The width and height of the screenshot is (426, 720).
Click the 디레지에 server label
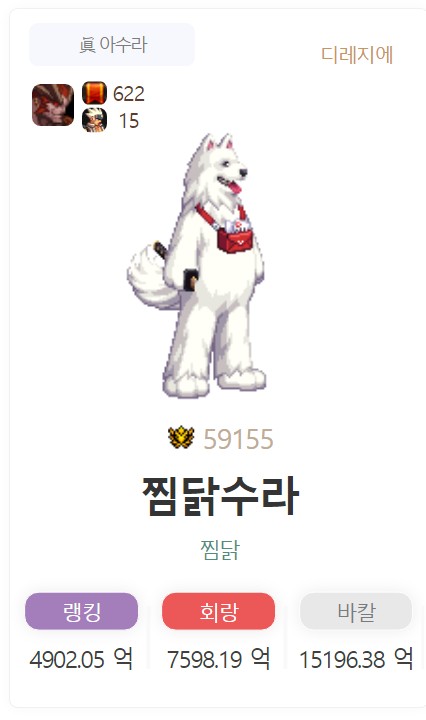coord(357,55)
